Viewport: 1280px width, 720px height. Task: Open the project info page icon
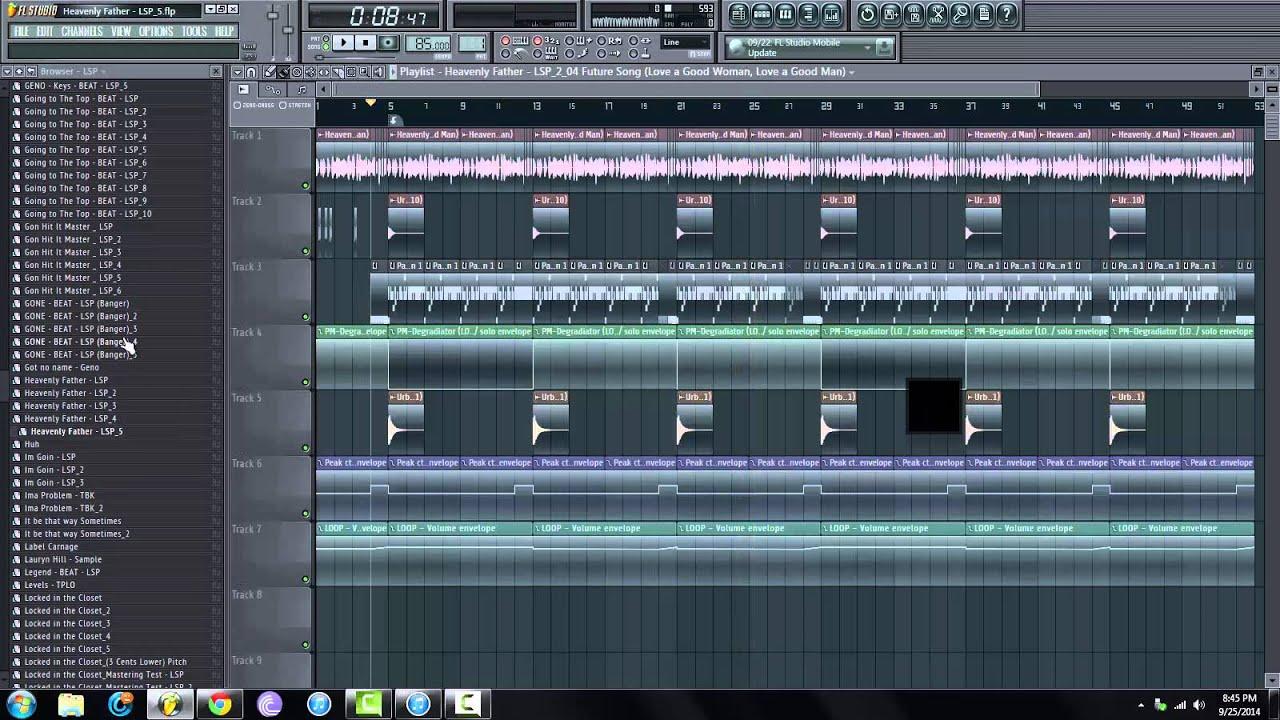[x=983, y=14]
